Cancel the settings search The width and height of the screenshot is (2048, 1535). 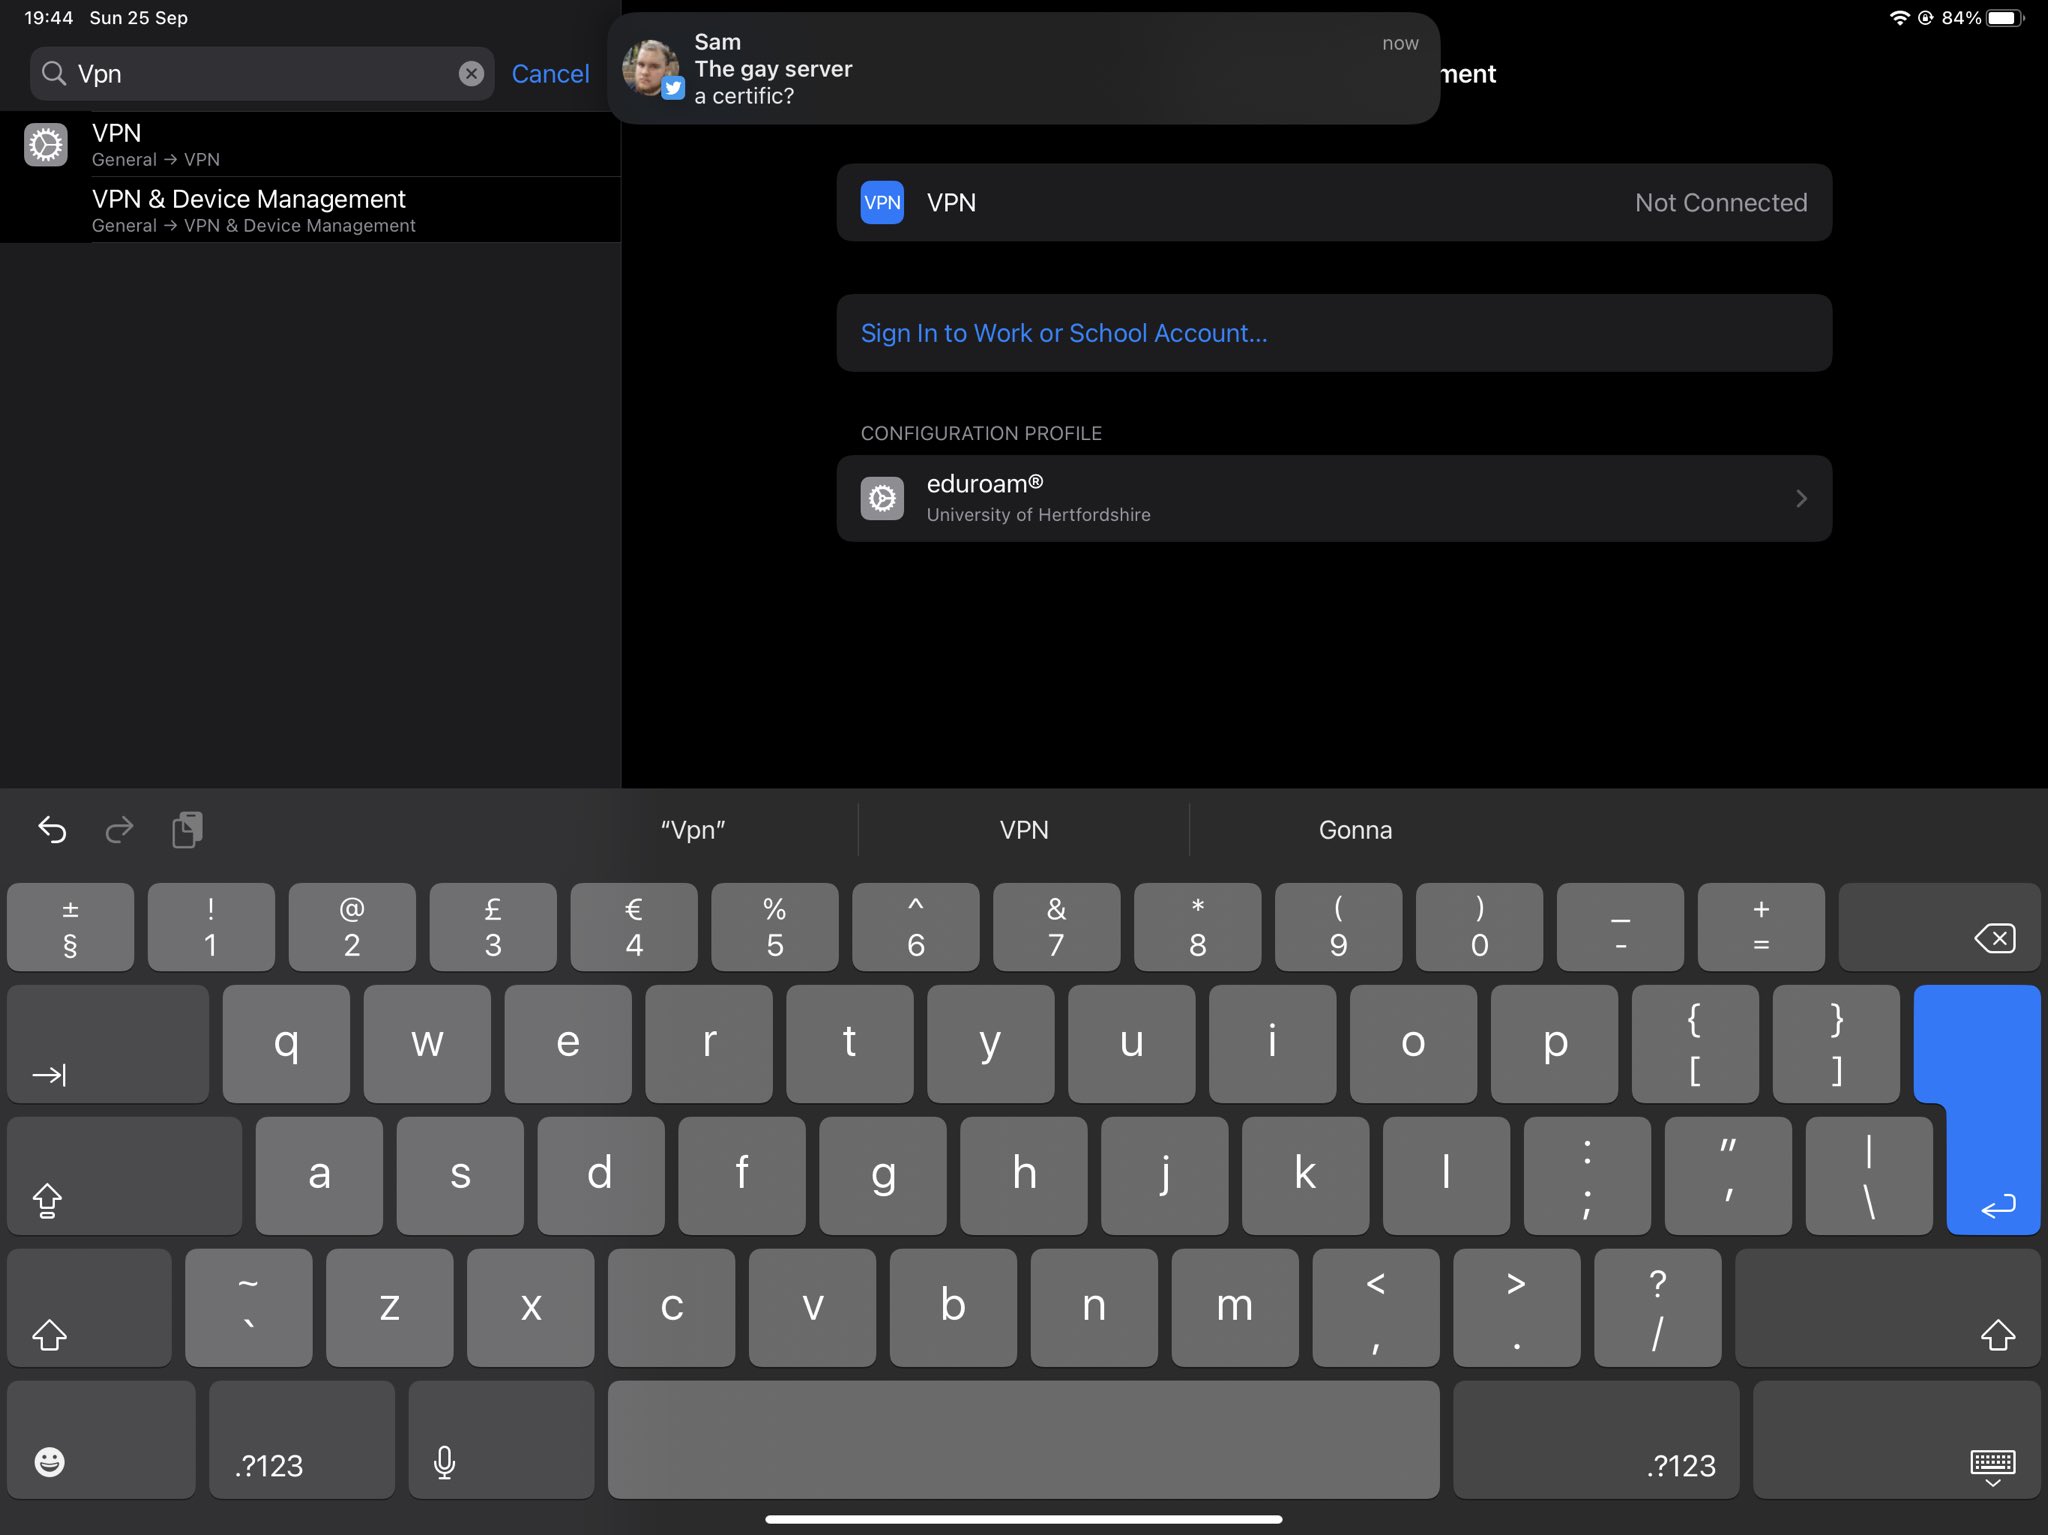(x=550, y=74)
